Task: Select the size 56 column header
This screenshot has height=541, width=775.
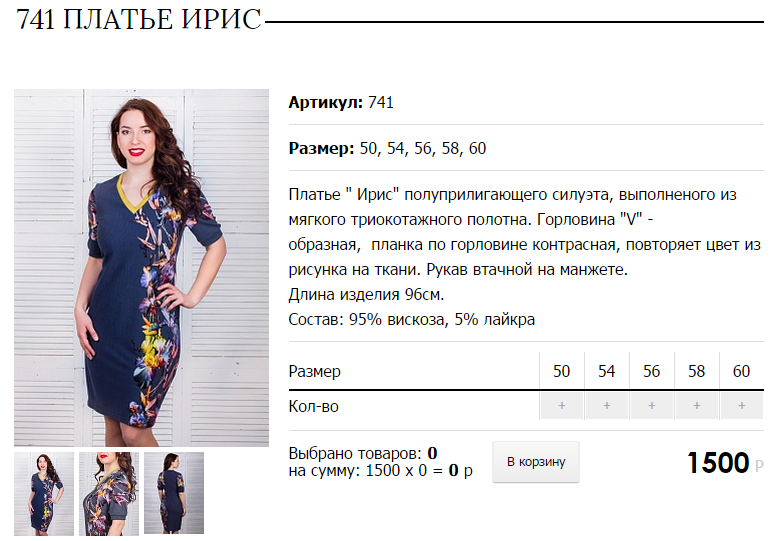Action: (x=651, y=371)
